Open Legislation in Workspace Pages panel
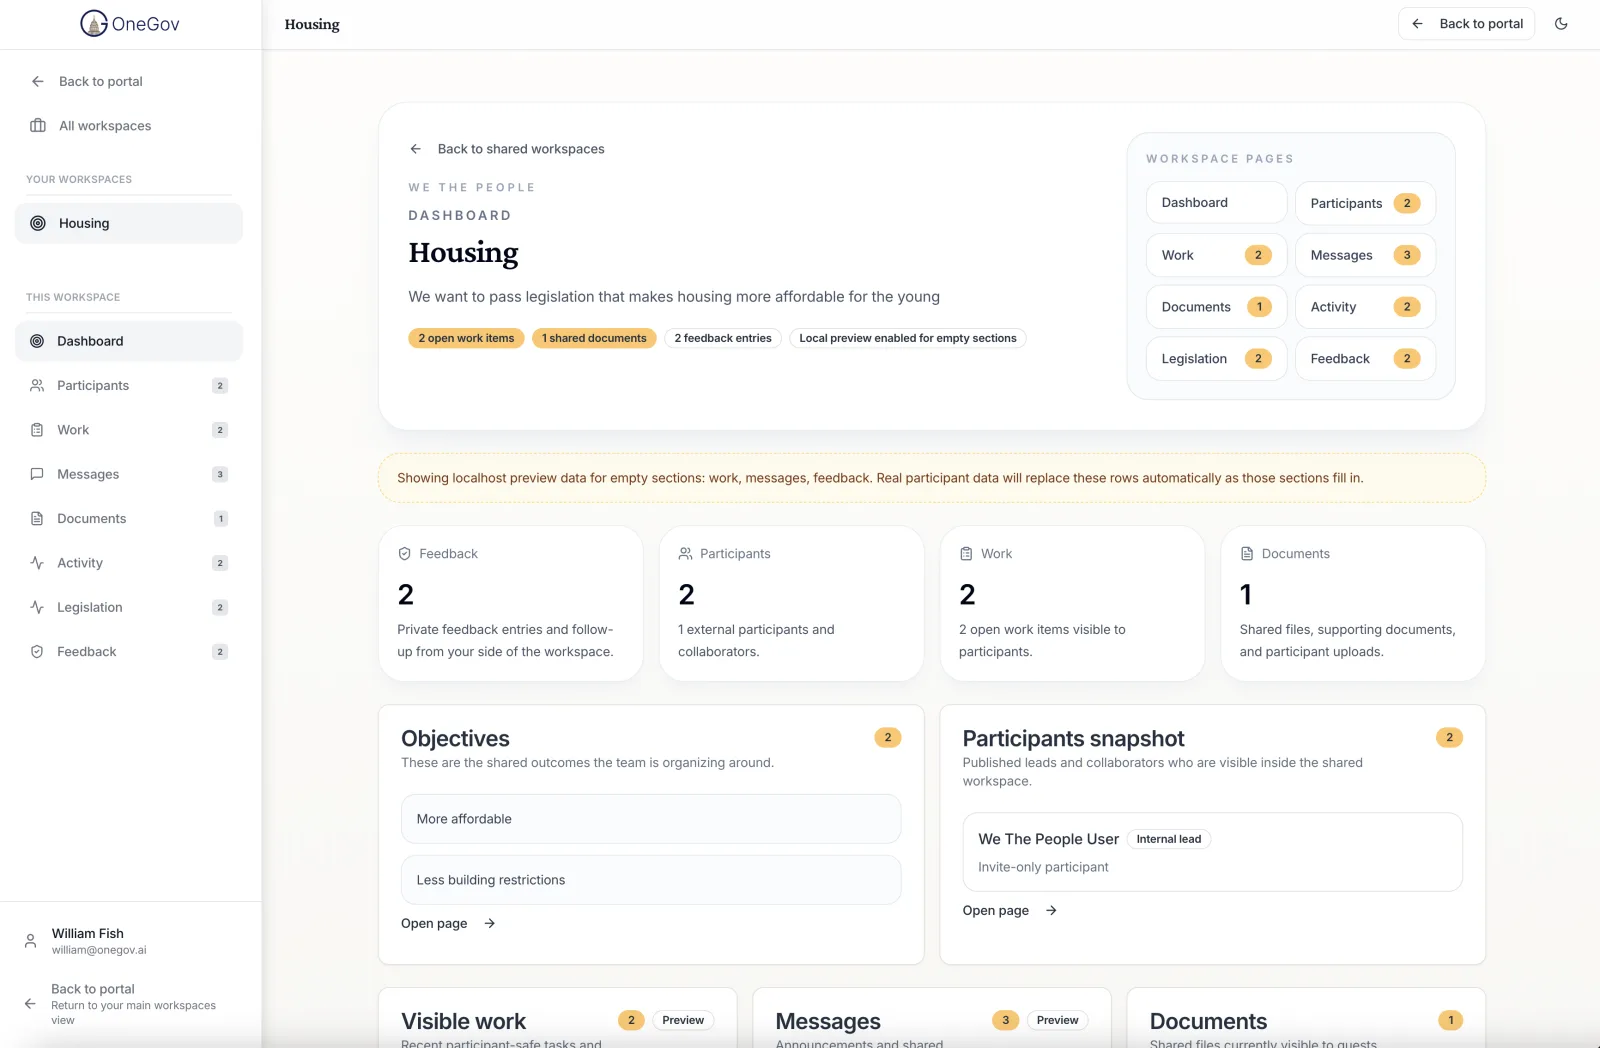Screen dimensions: 1600x1048 point(1217,359)
